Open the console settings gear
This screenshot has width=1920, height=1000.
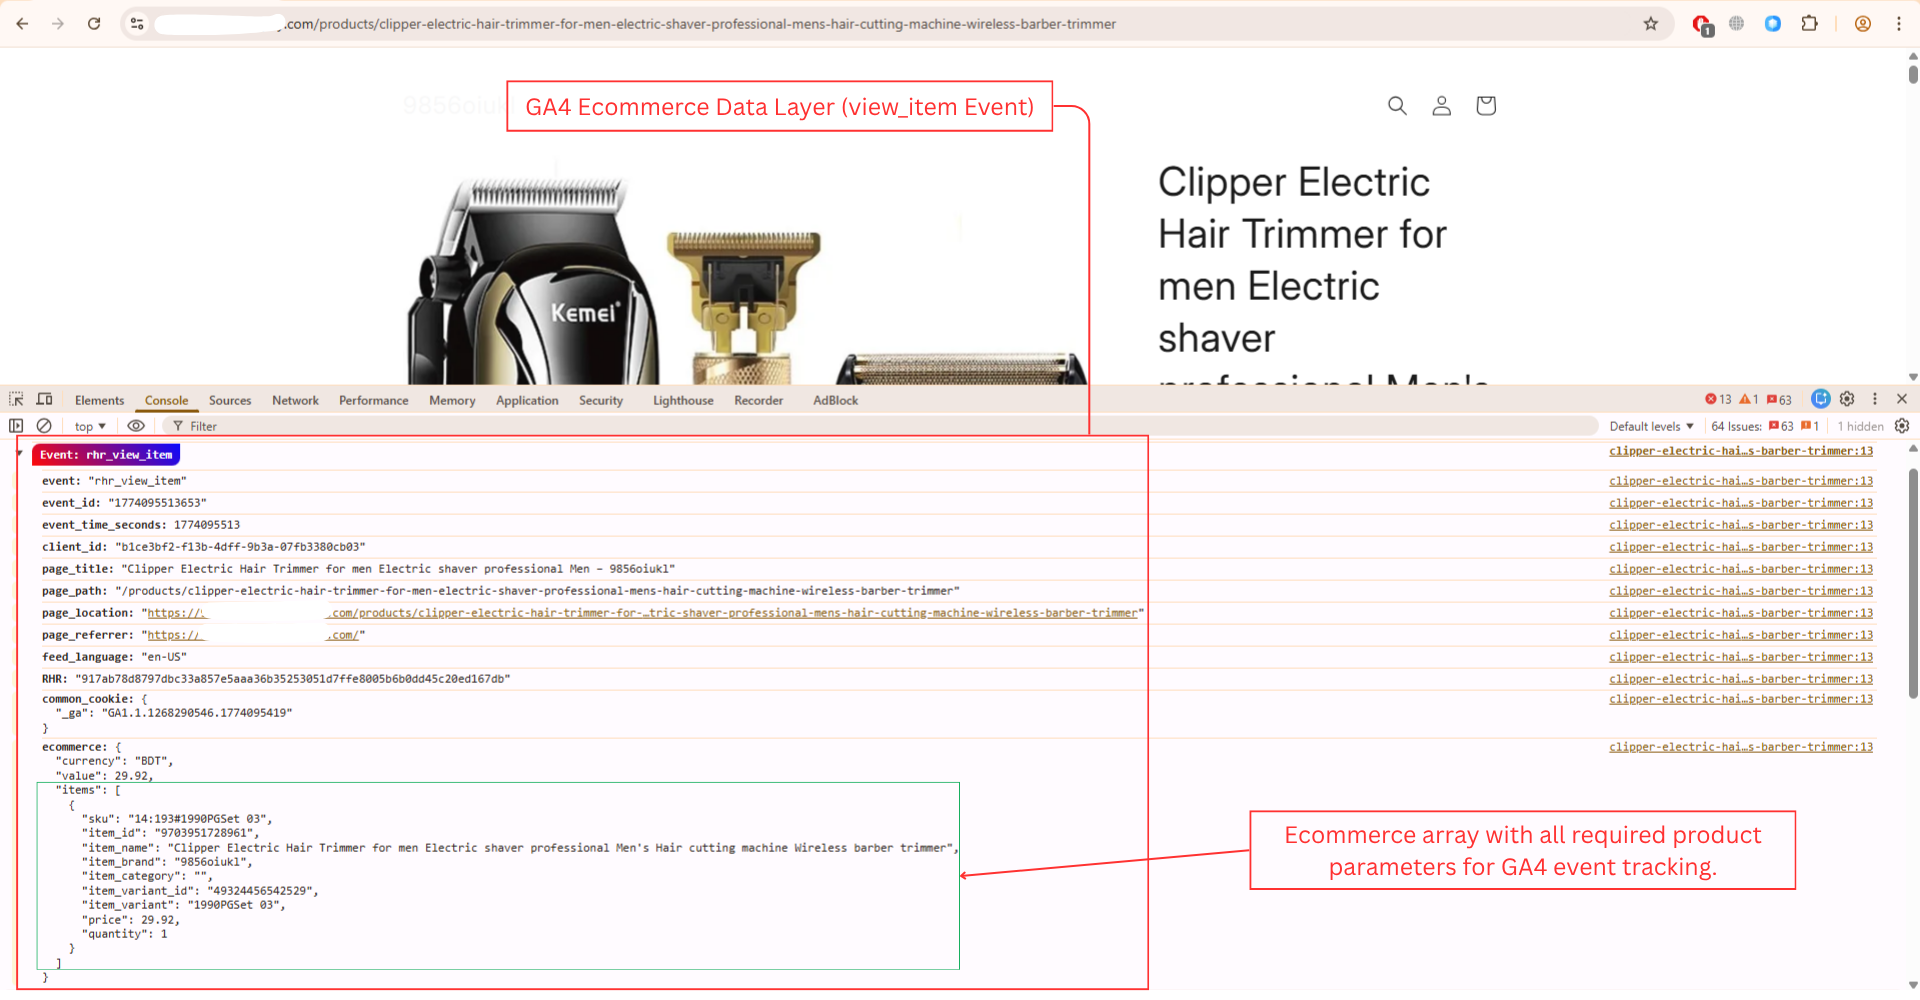coord(1902,425)
